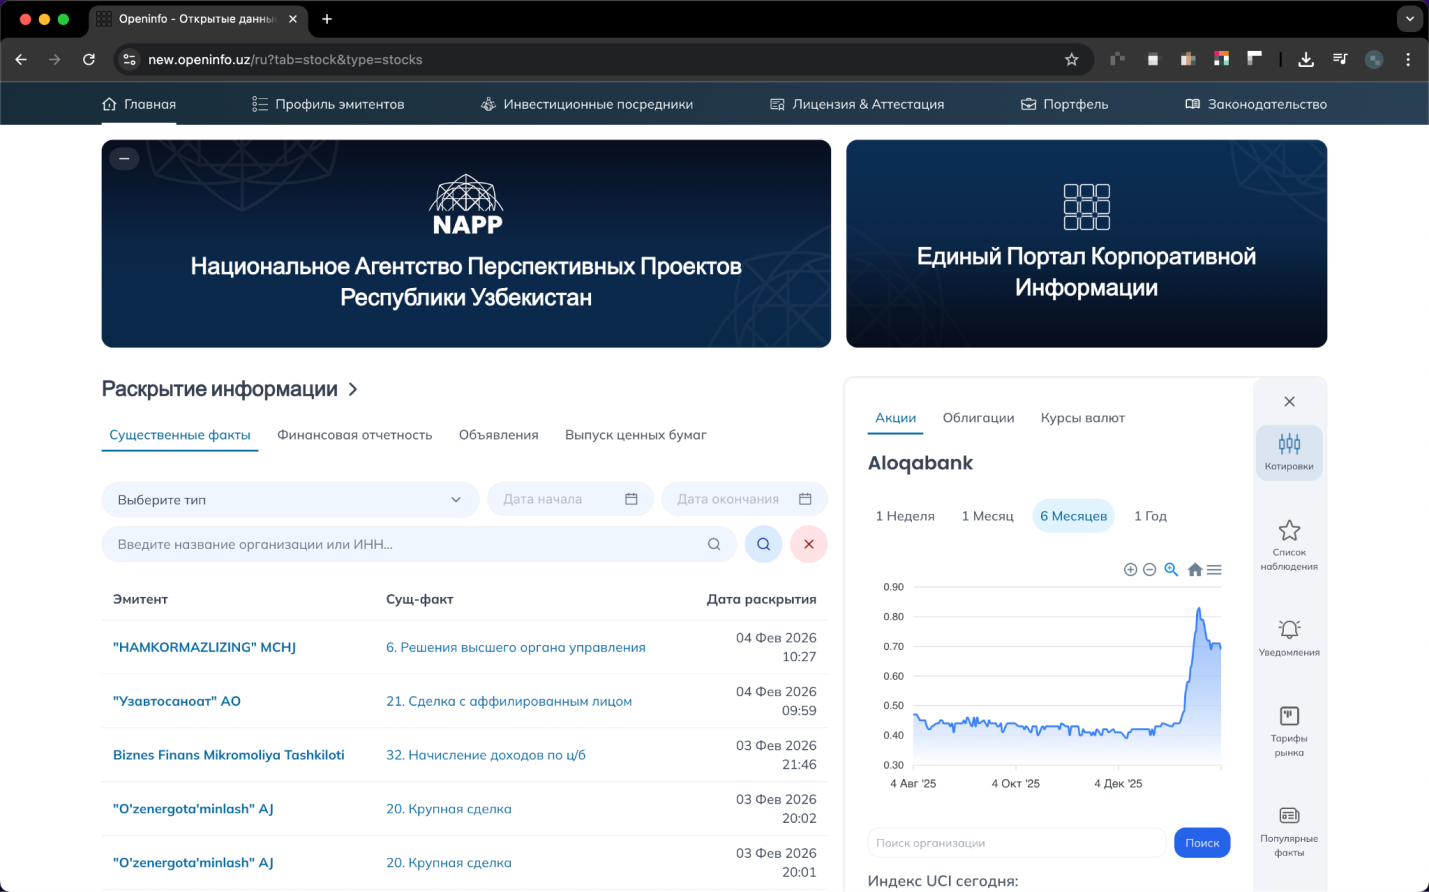Select the Облигации tab
1429x892 pixels.
(x=979, y=418)
